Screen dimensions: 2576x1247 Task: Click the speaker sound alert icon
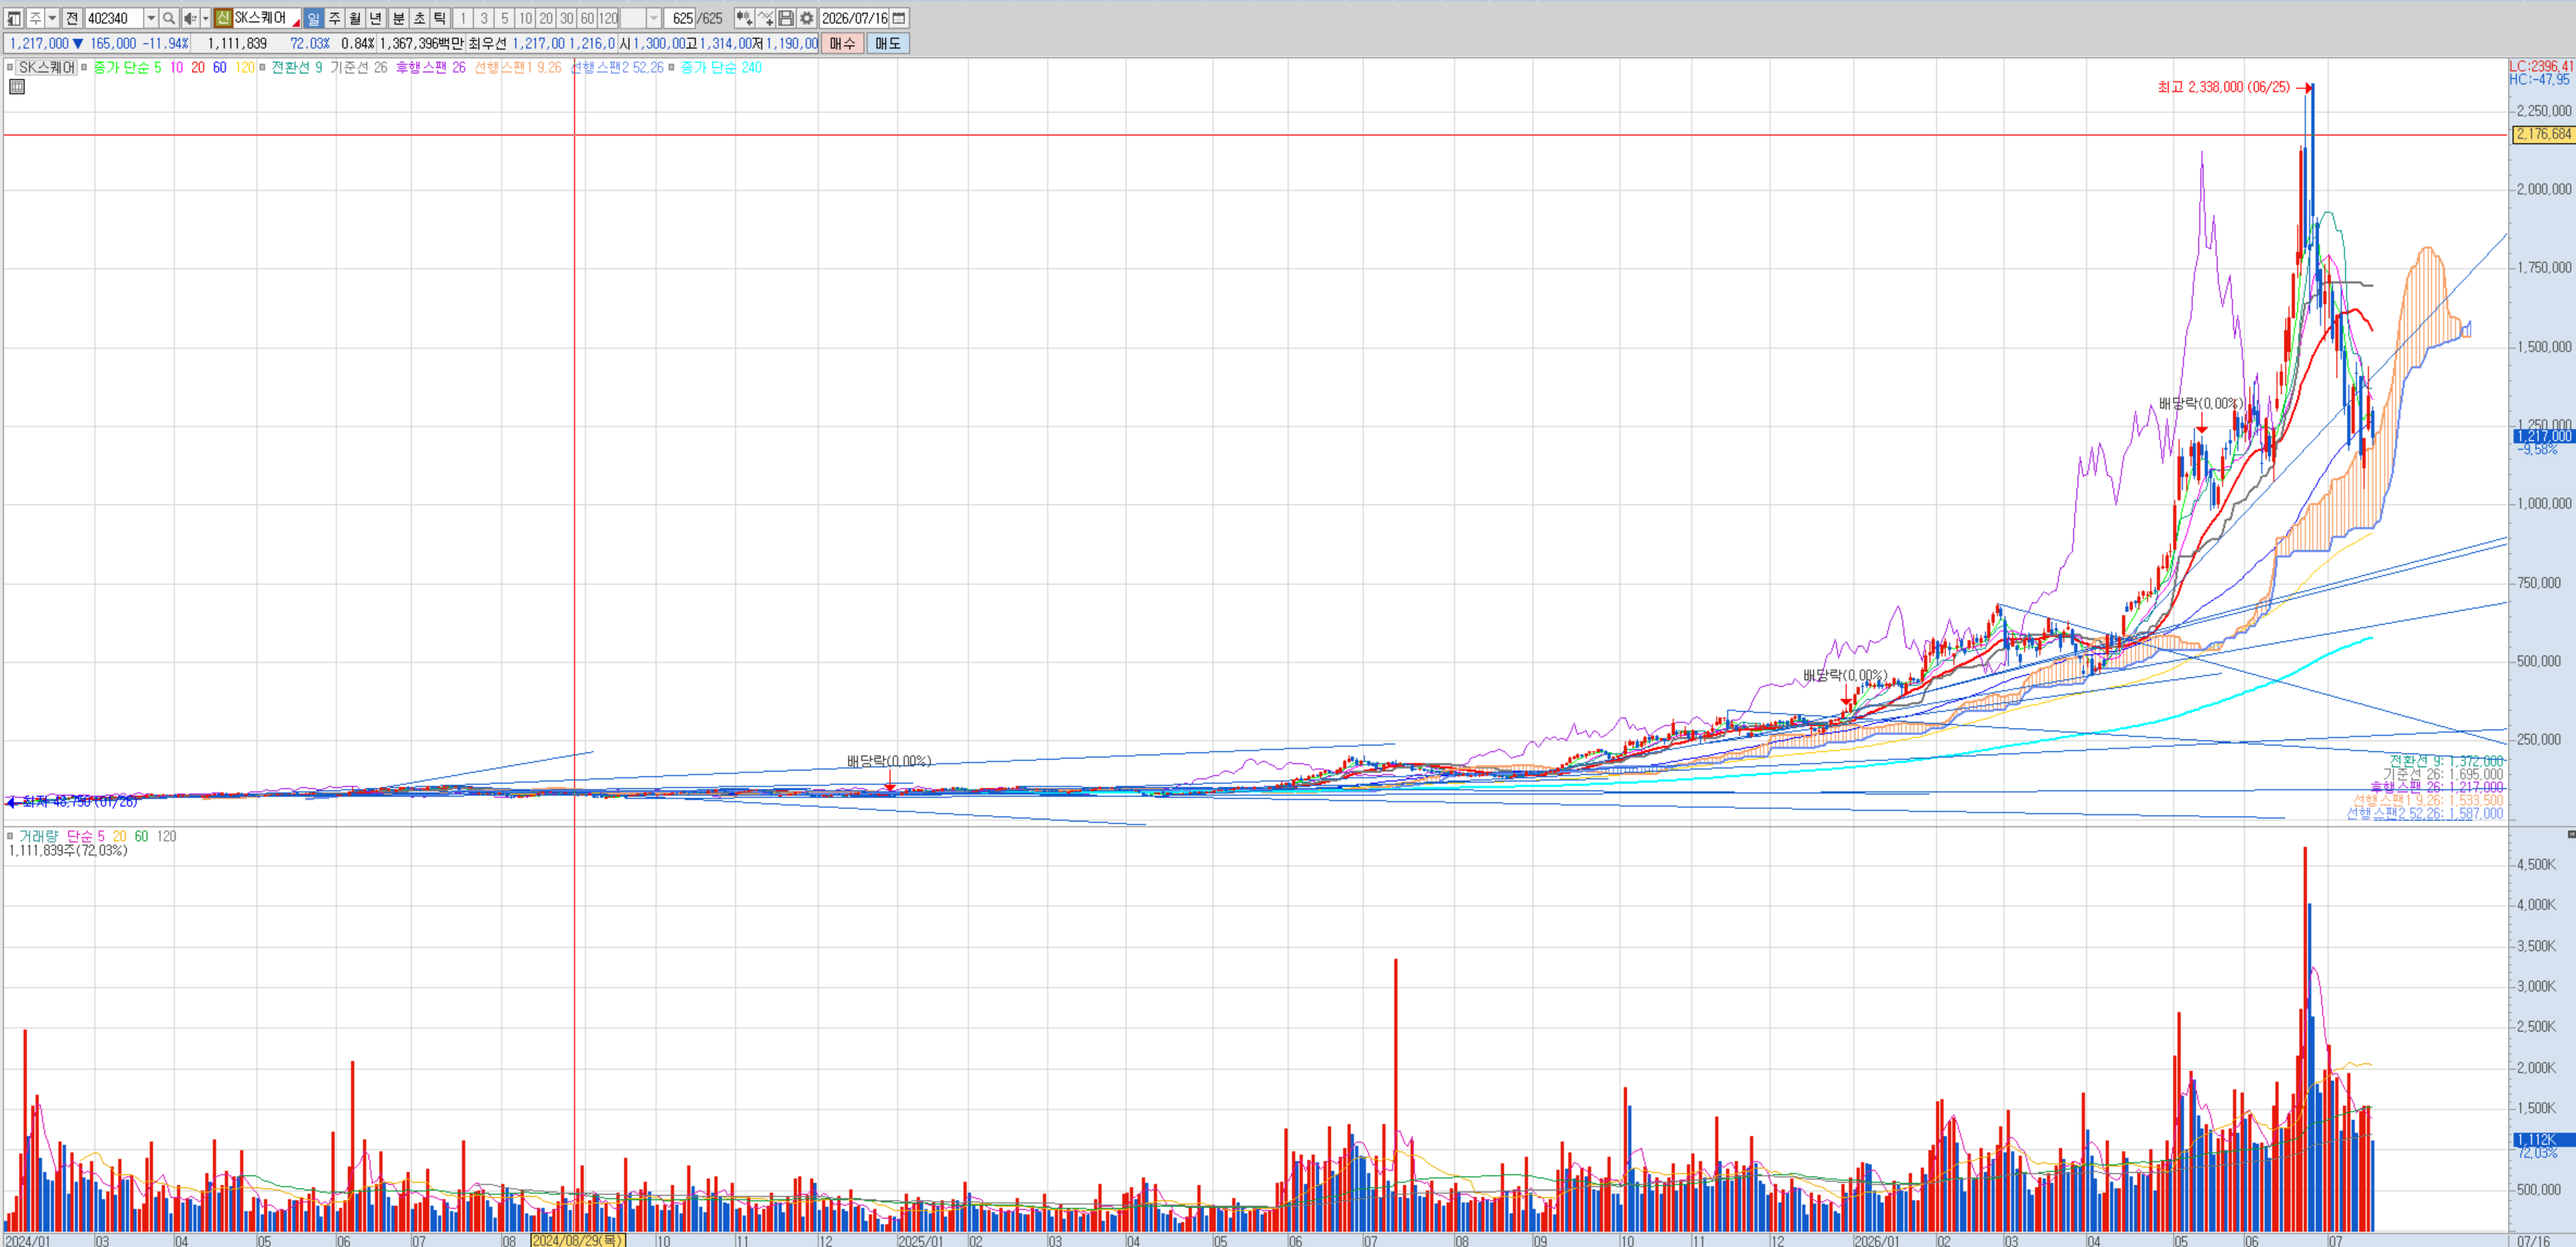(x=189, y=18)
